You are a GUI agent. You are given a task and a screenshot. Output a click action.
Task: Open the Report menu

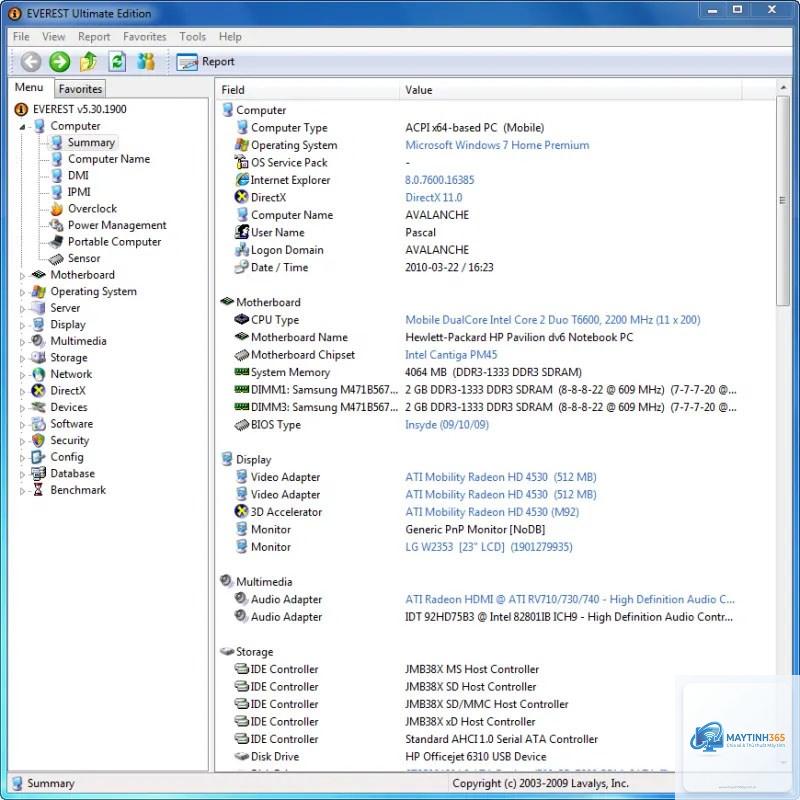(94, 37)
